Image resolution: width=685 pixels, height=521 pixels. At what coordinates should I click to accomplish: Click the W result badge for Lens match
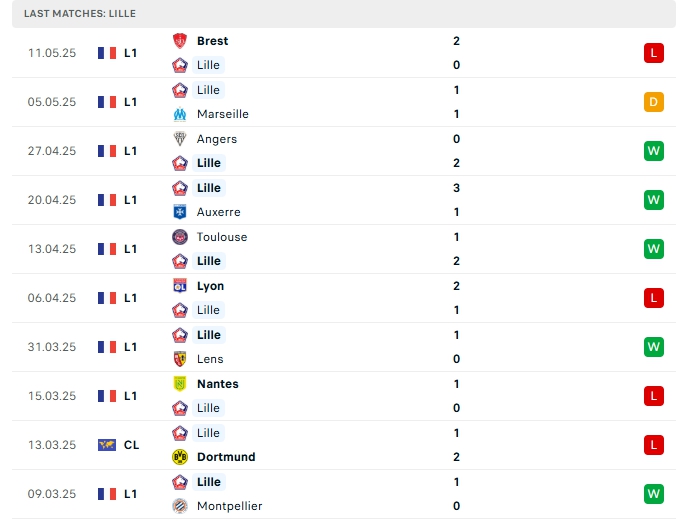(654, 347)
